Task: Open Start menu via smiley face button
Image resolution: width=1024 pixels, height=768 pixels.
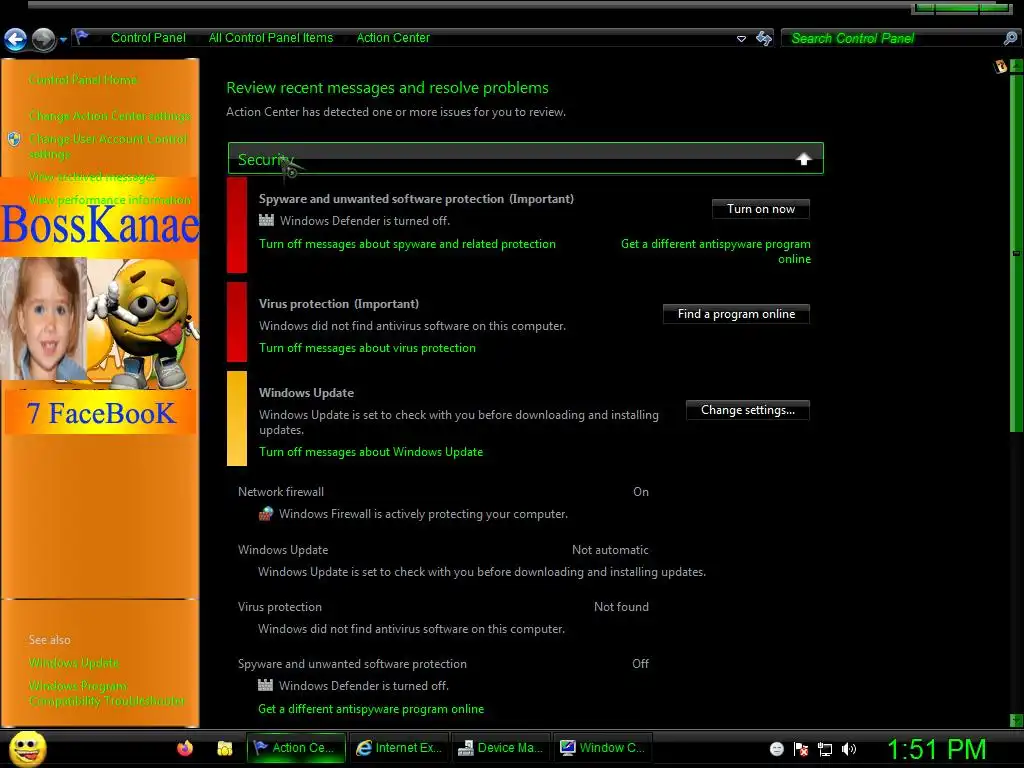Action: coord(27,748)
